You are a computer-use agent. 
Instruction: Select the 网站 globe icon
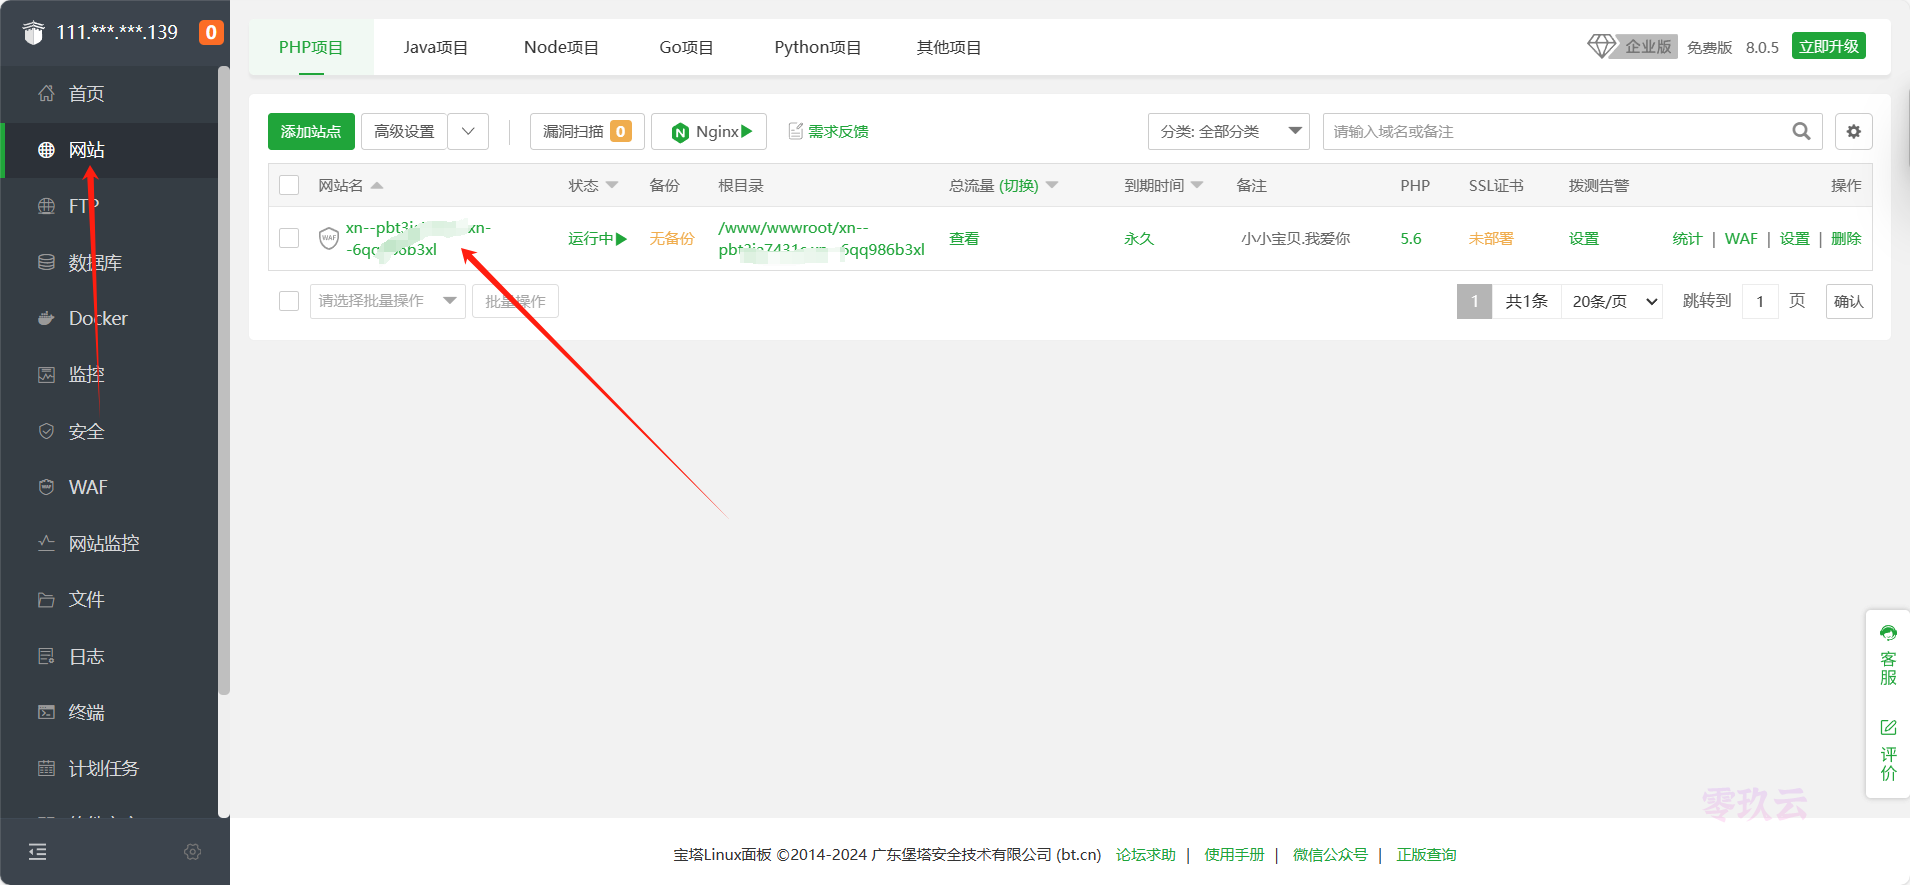46,150
